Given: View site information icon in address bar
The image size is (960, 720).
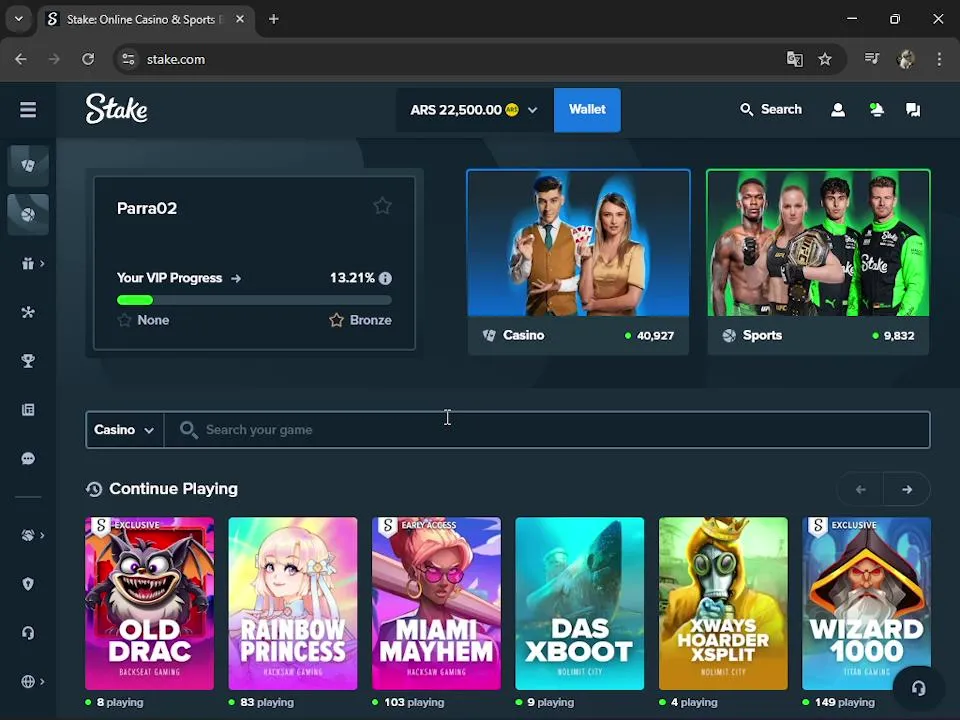Looking at the screenshot, I should (129, 59).
